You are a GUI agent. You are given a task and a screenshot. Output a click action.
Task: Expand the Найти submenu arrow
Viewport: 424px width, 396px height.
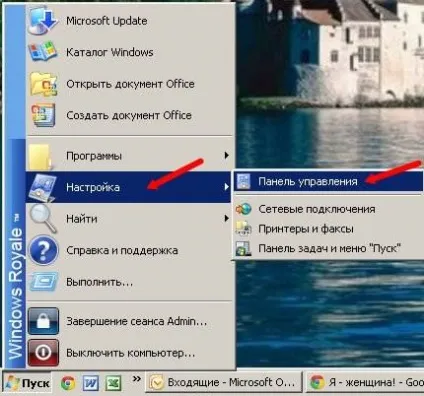pos(227,218)
